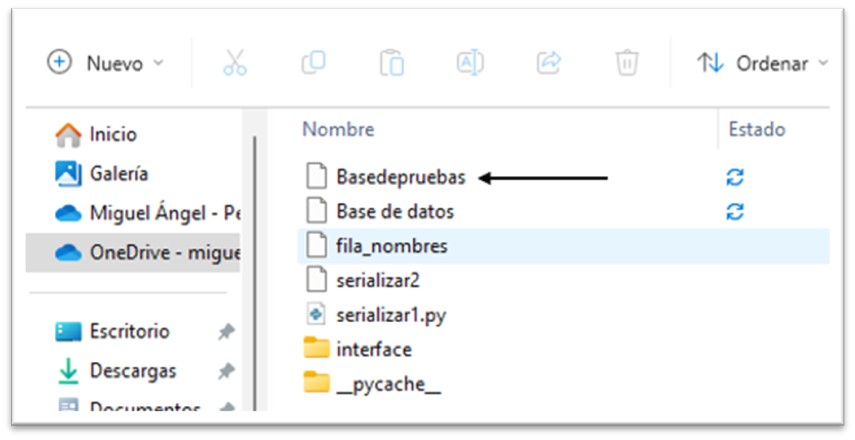Click the Rename icon in toolbar
The height and width of the screenshot is (440, 855).
click(x=469, y=63)
